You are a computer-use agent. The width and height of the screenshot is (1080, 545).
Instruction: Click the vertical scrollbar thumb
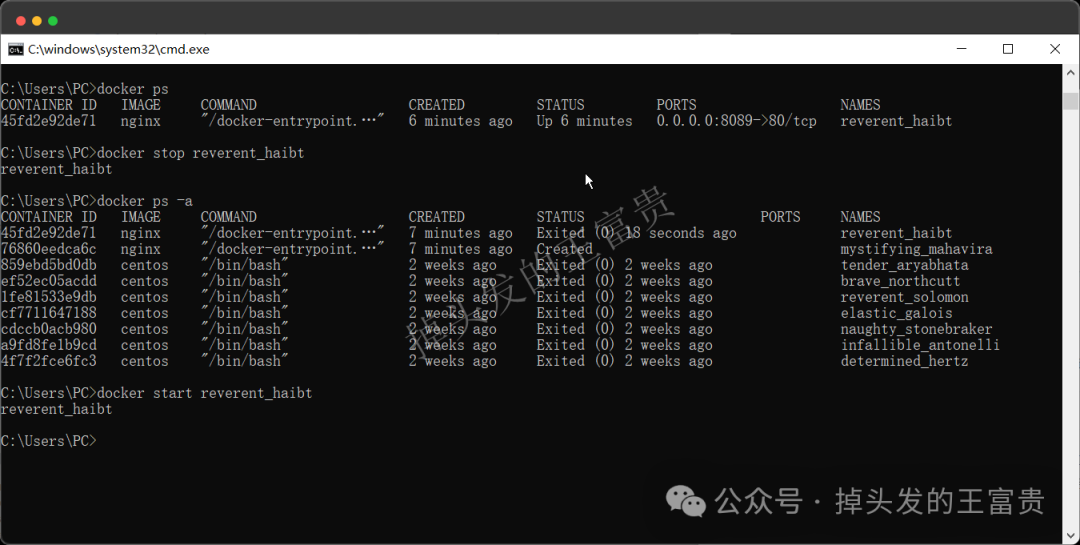coord(1070,101)
